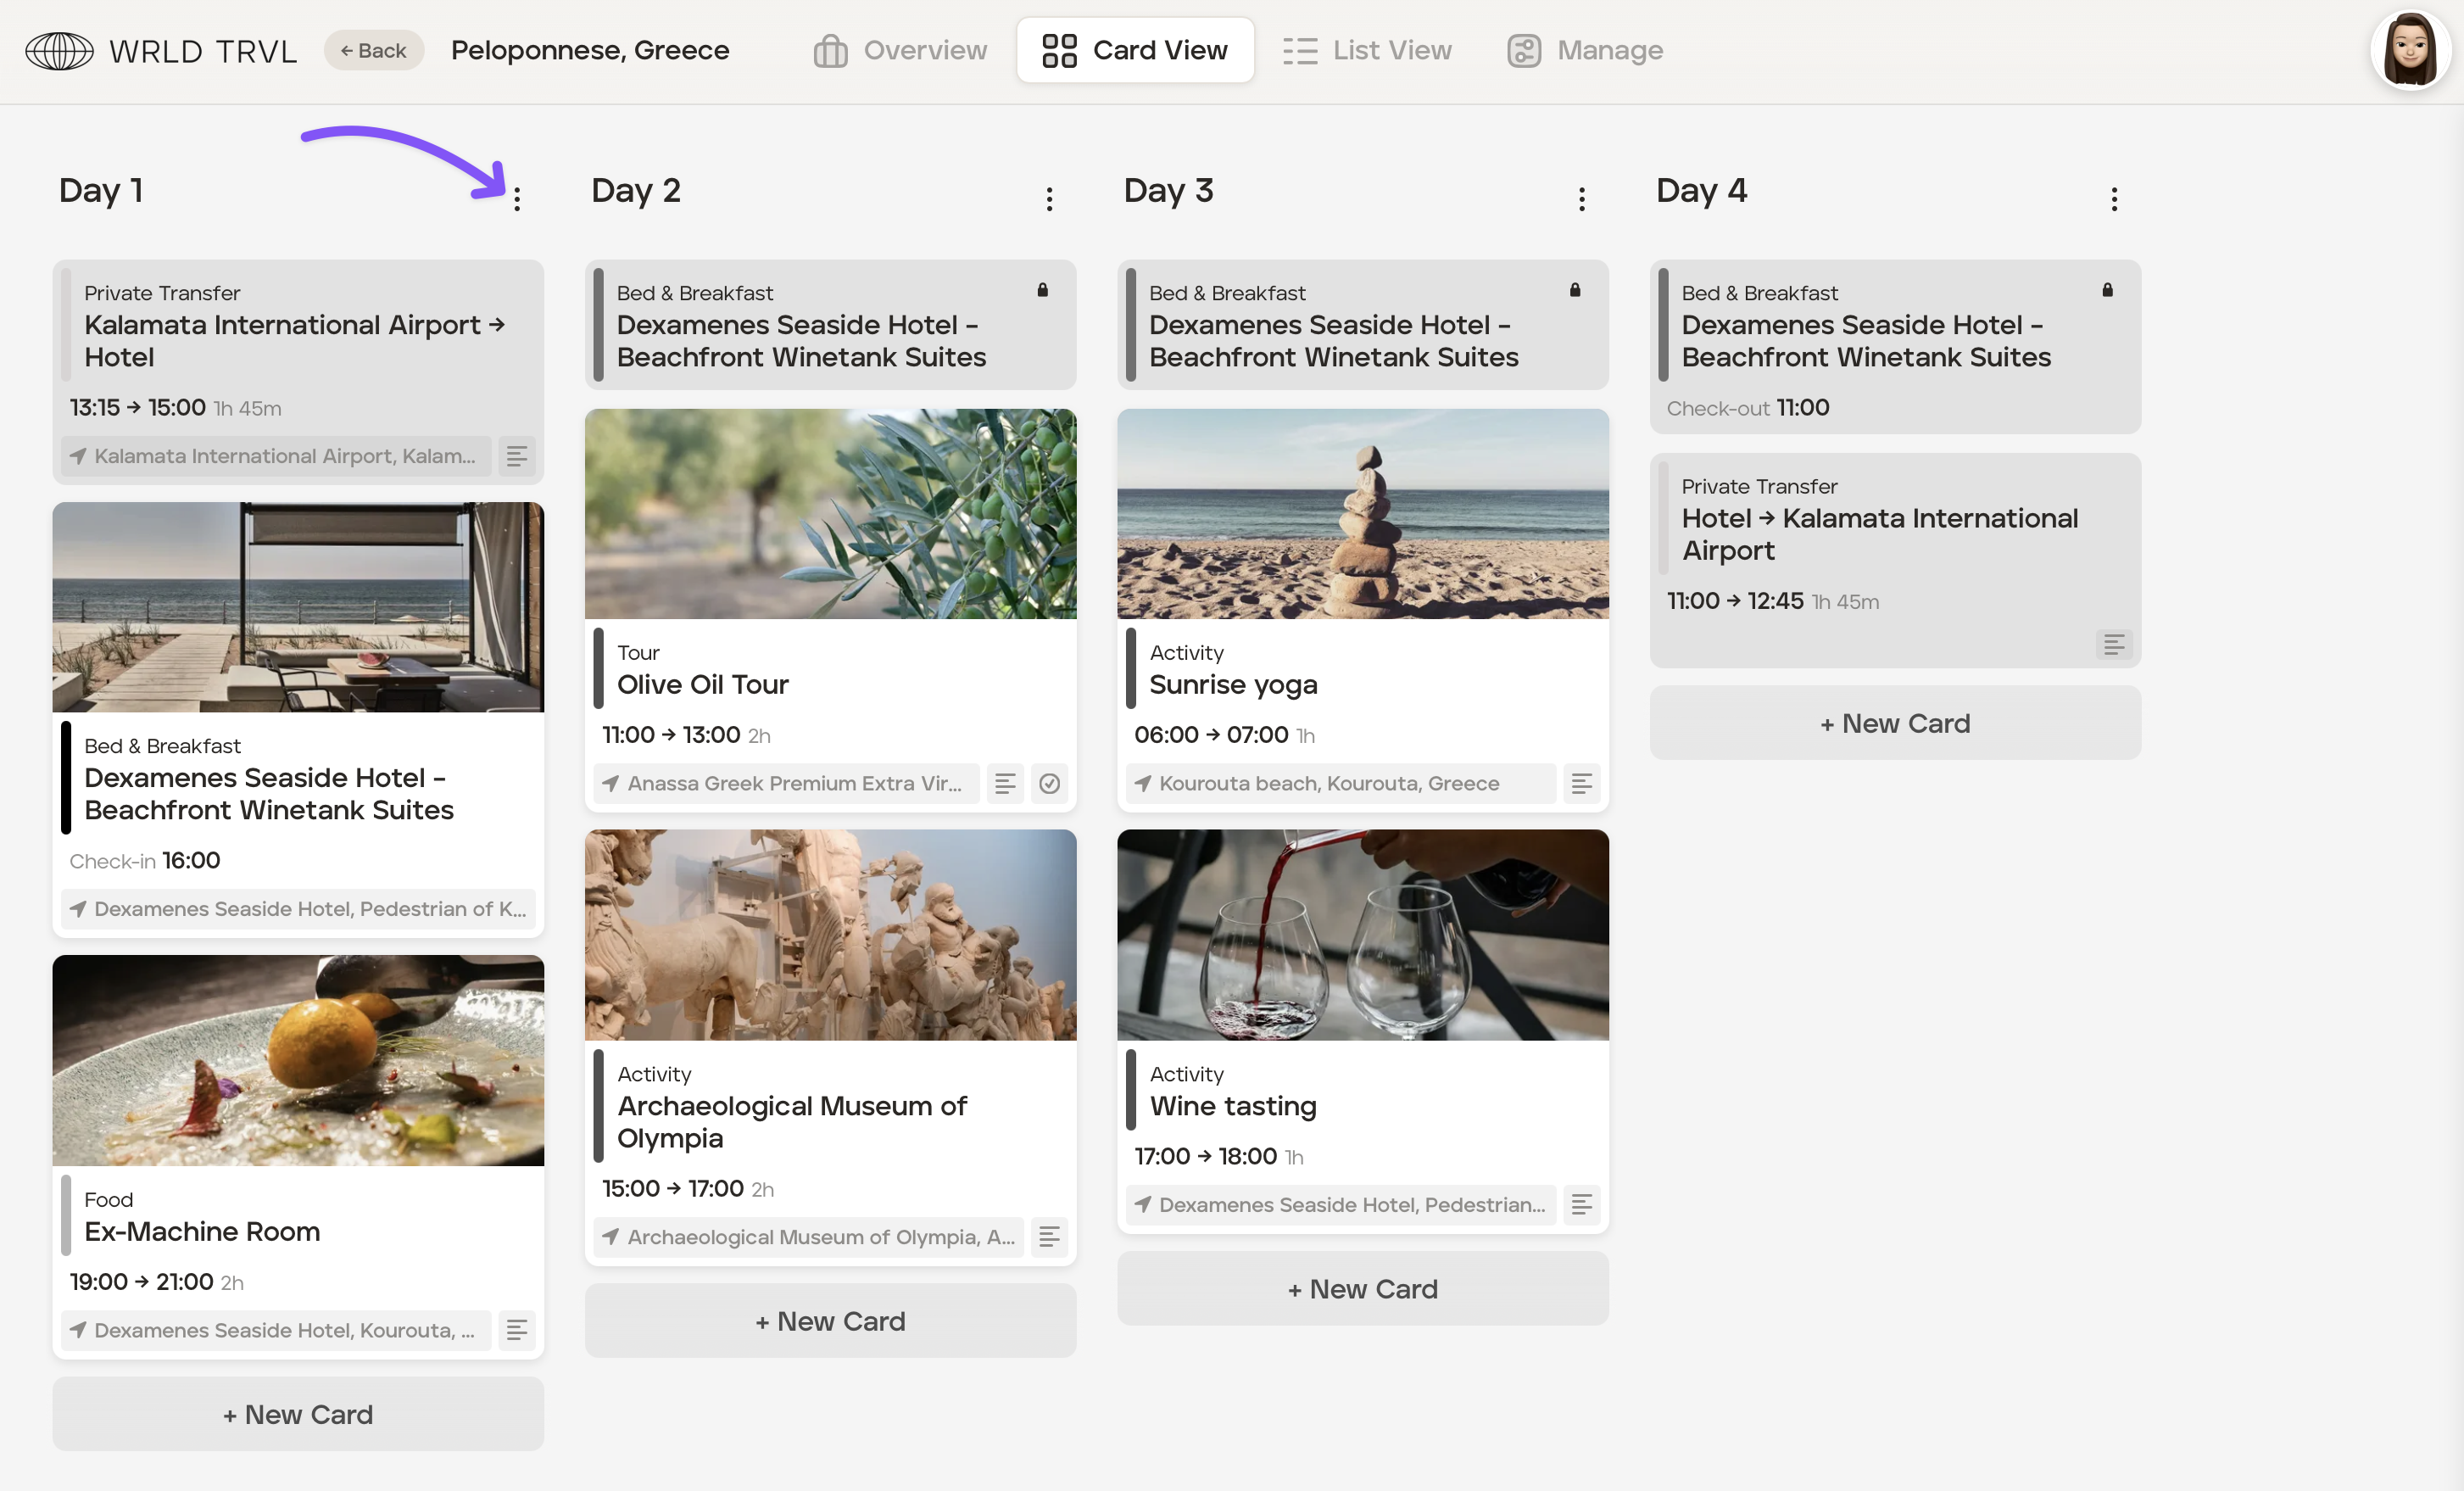Click the Back button
Screen dimensions: 2464x1491
(x=373, y=50)
